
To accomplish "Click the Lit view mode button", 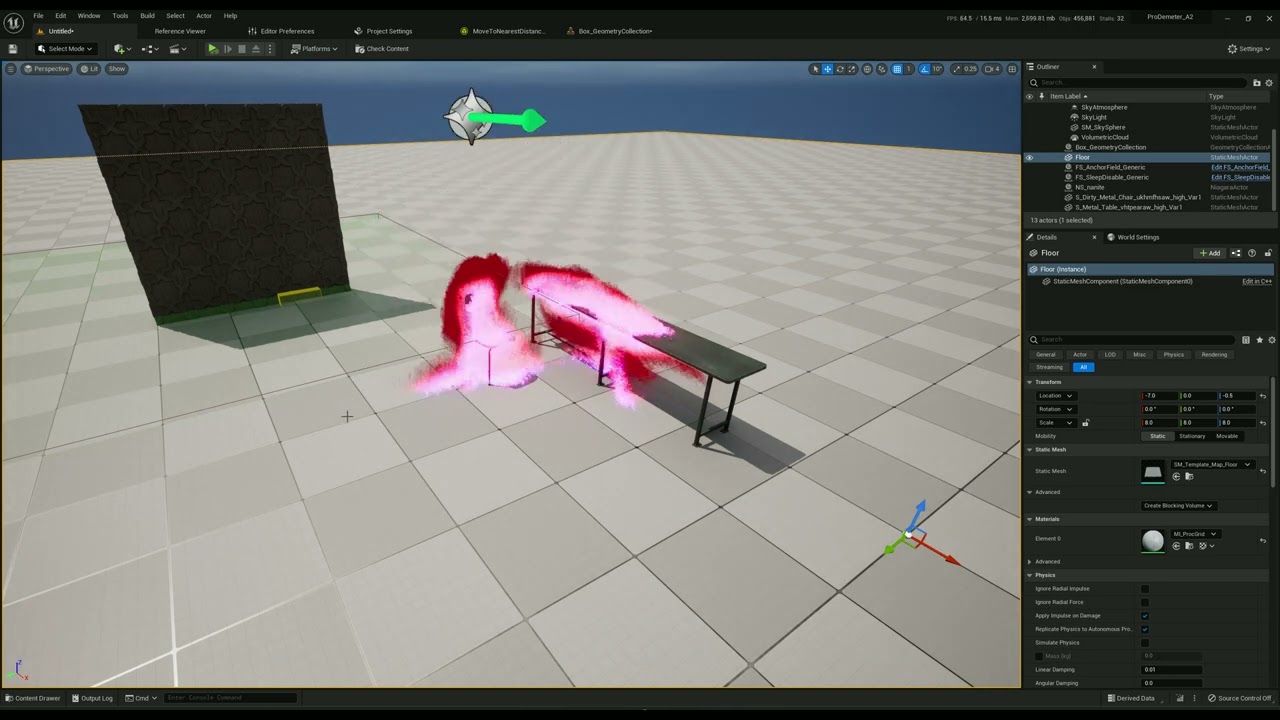I will click(x=89, y=69).
